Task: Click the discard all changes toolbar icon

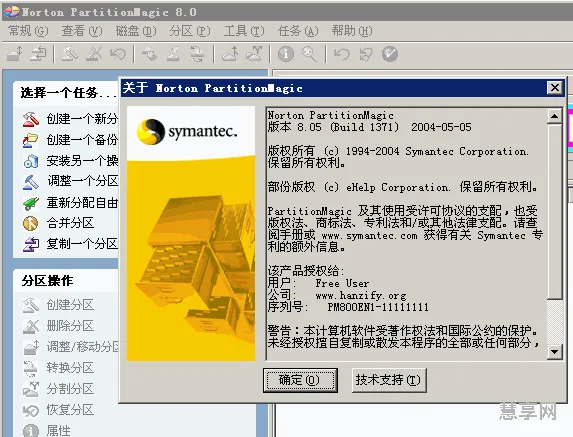Action: click(366, 54)
